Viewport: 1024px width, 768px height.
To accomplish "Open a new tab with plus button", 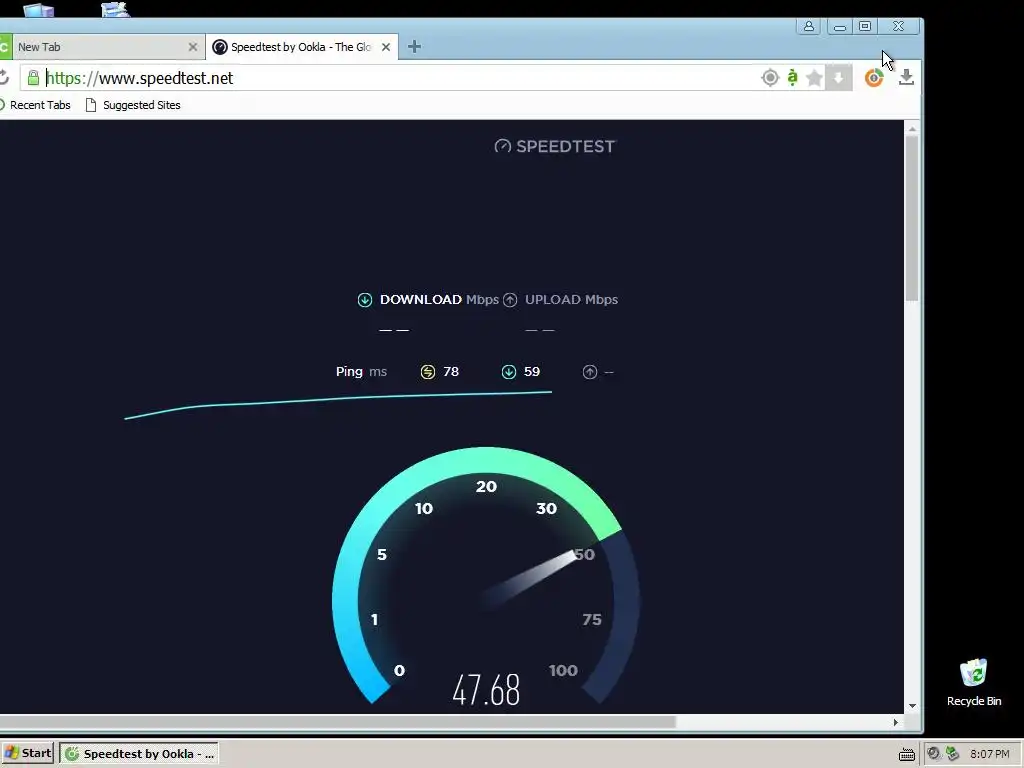I will click(414, 46).
